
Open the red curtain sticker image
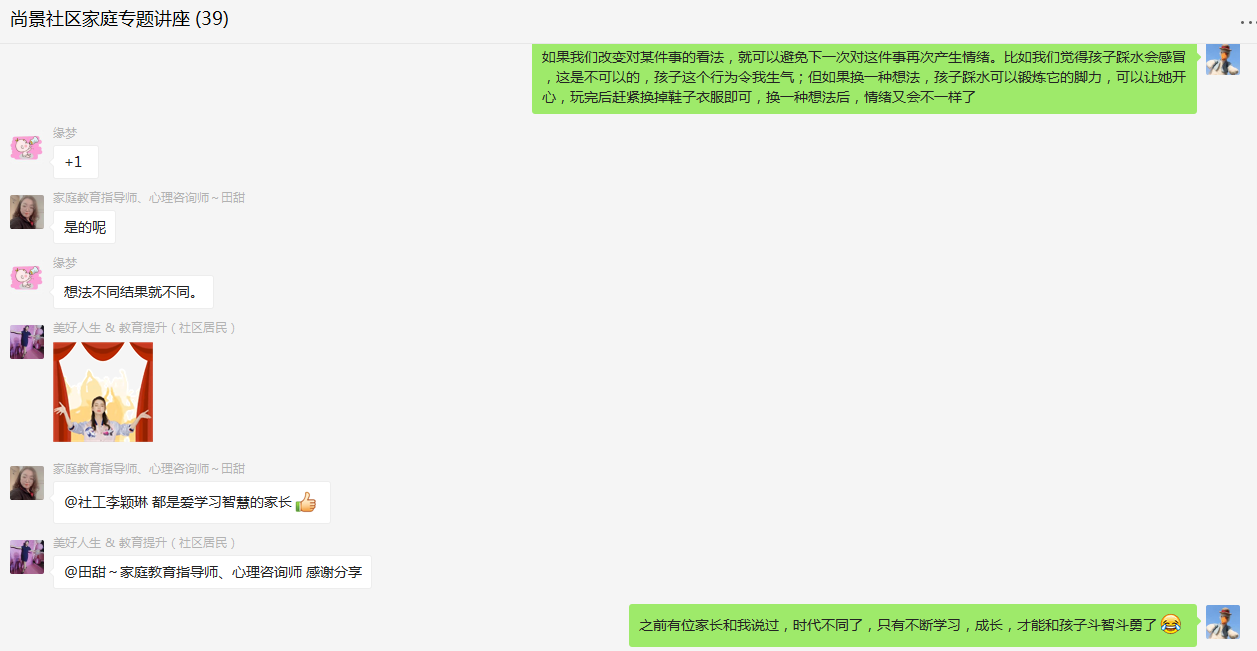coord(103,392)
